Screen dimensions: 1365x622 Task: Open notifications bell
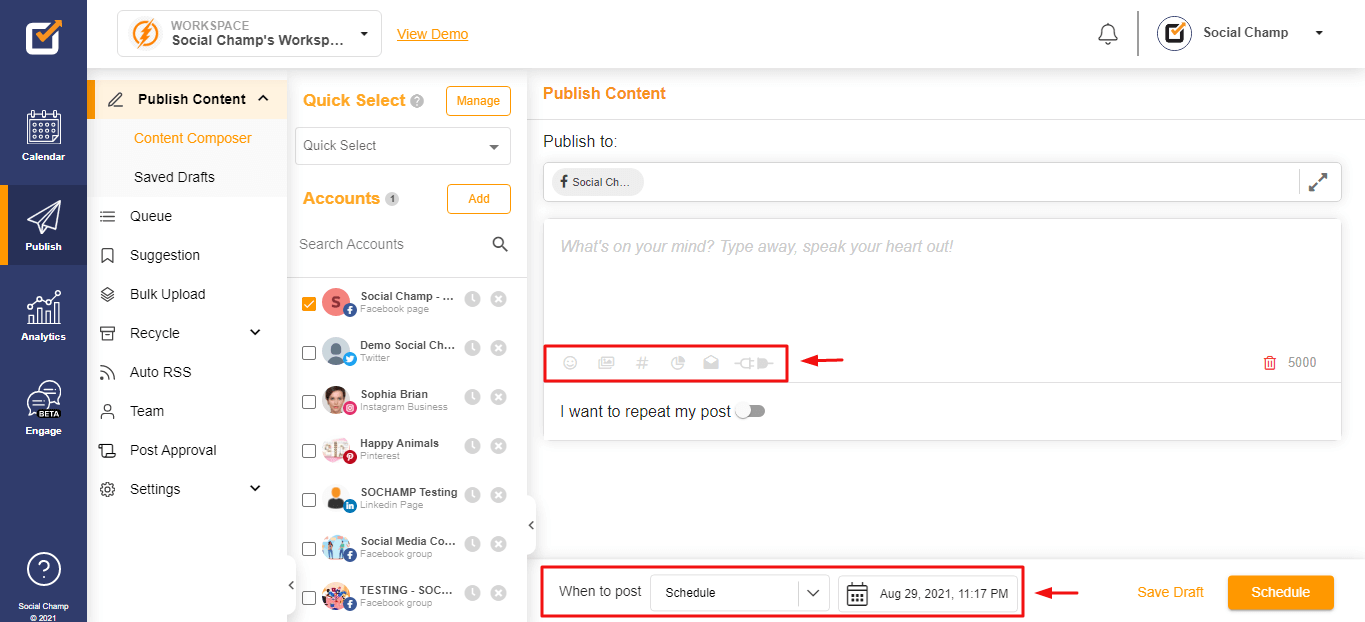click(1107, 34)
